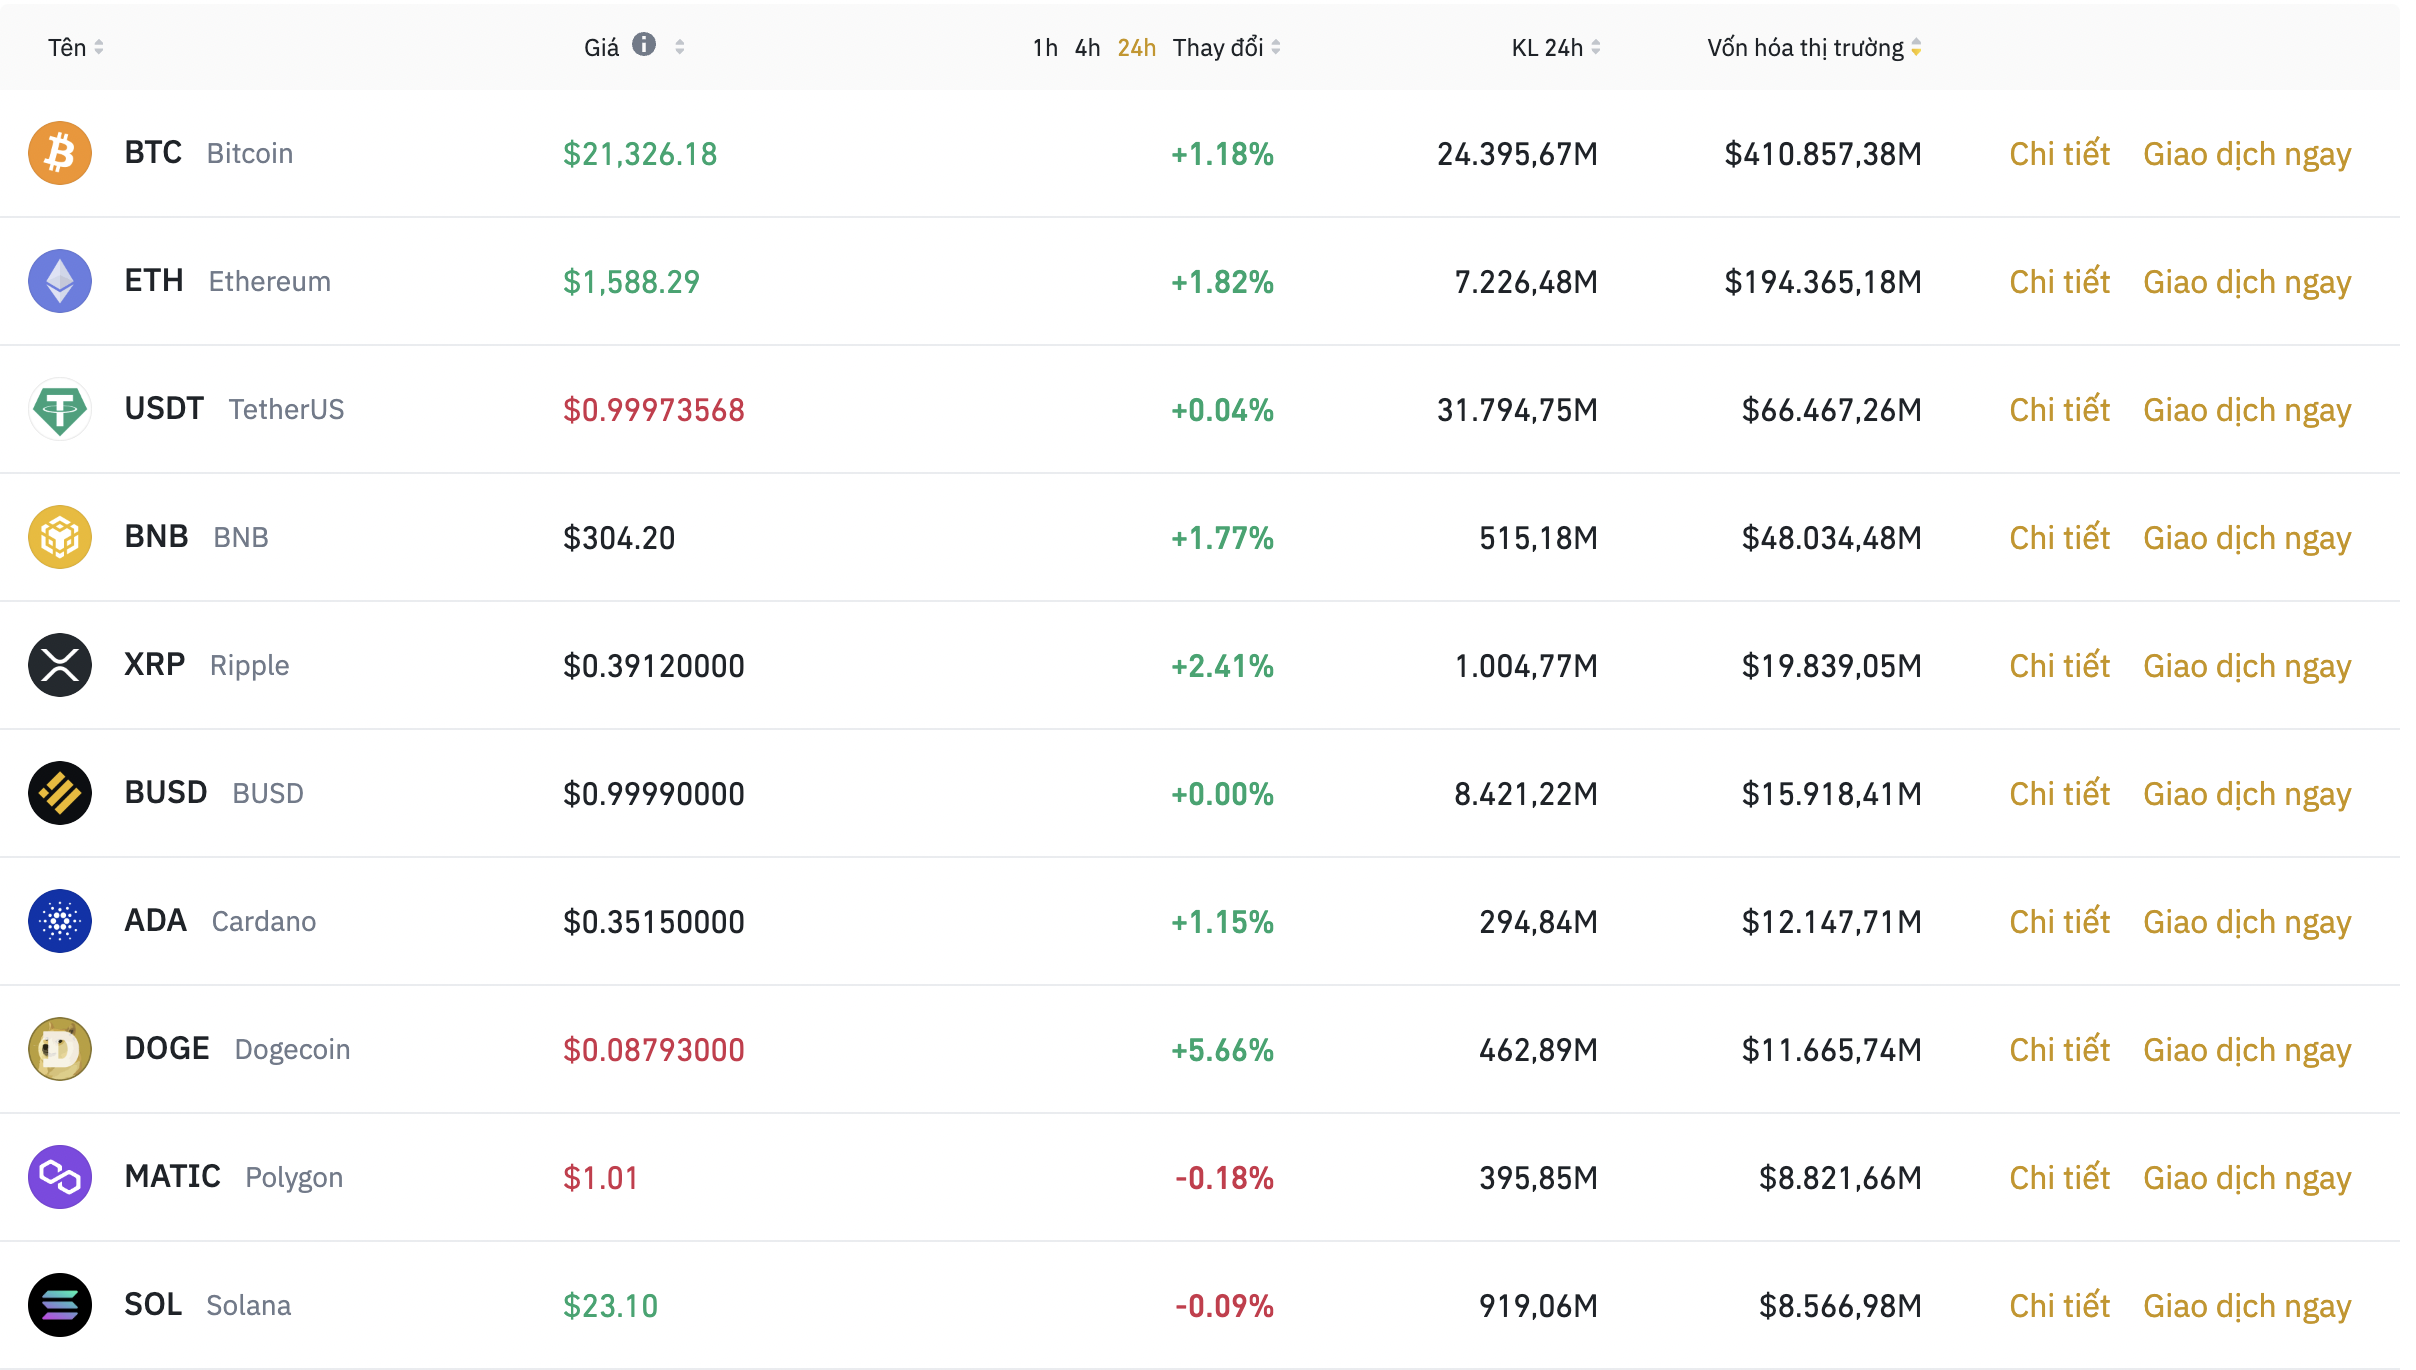Click BNB price $304.20

[619, 538]
